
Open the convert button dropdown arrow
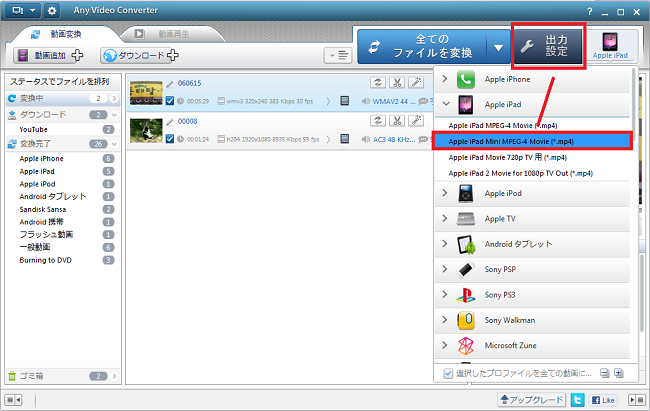498,48
